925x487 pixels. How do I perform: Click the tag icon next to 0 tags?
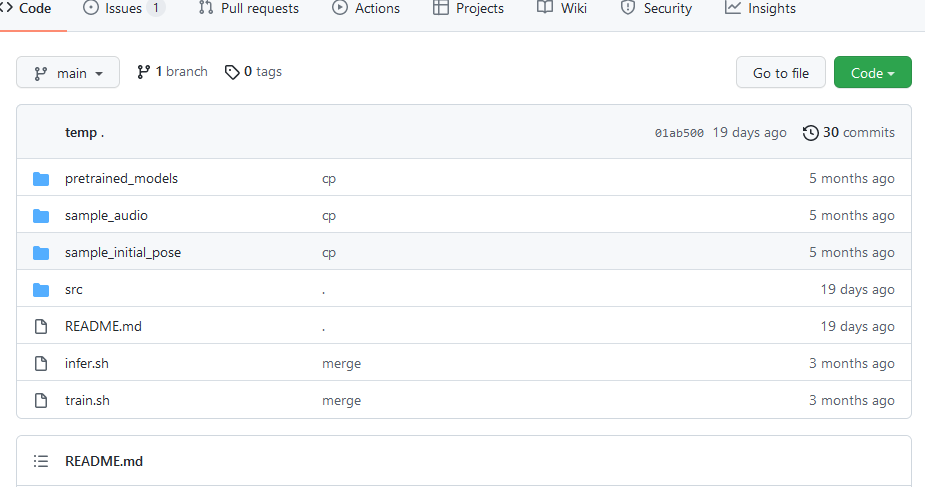[x=232, y=72]
